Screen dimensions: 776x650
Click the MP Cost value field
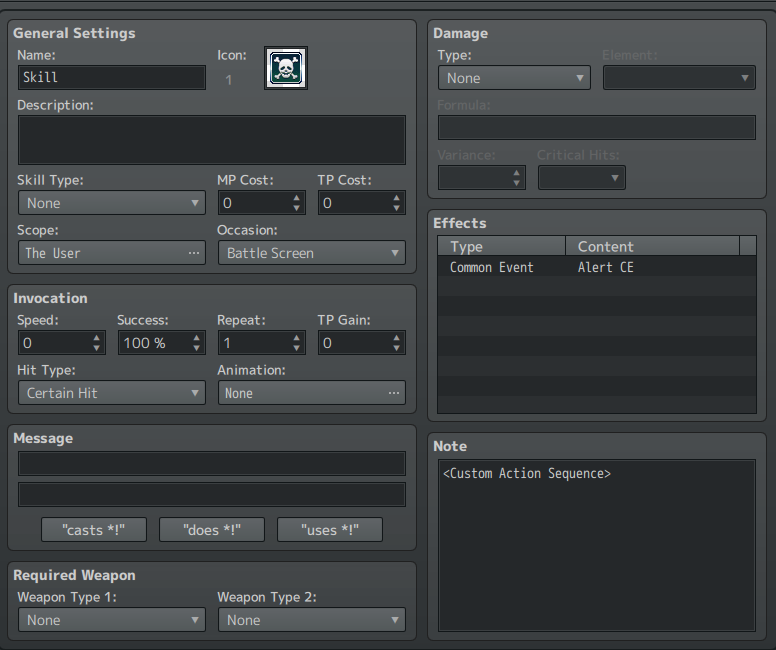click(261, 203)
